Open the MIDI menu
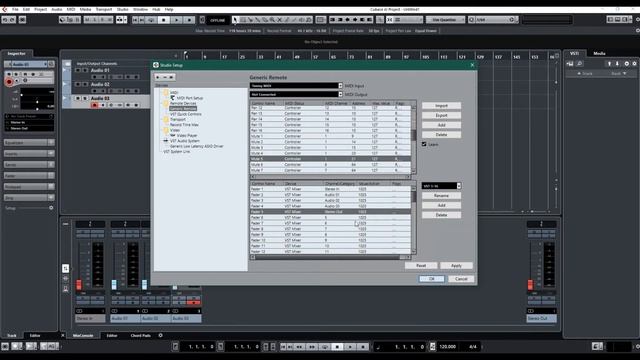 pos(71,9)
